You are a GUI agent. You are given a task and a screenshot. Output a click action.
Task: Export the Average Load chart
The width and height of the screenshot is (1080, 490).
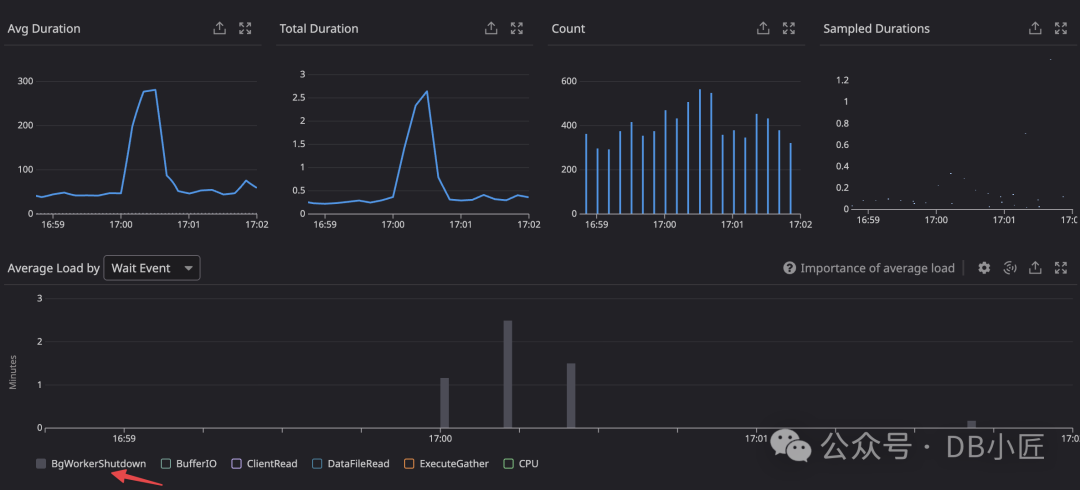[1036, 268]
